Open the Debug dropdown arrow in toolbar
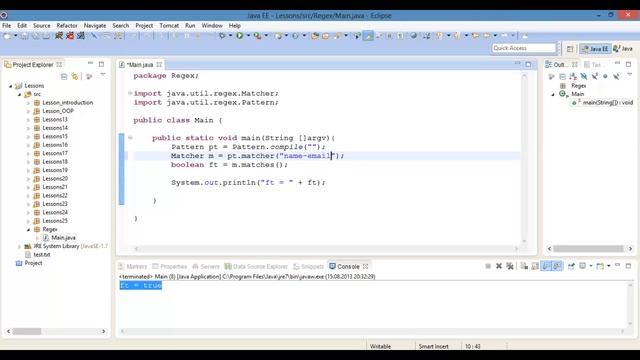The image size is (640, 360). point(230,36)
